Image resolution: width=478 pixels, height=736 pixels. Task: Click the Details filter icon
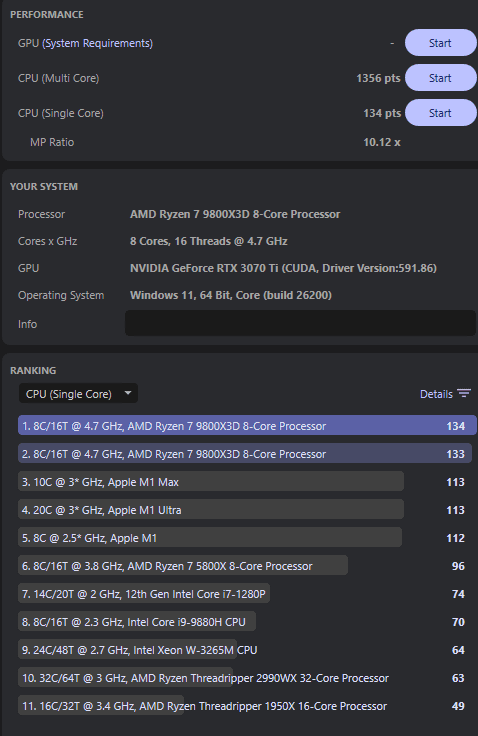pyautogui.click(x=464, y=393)
